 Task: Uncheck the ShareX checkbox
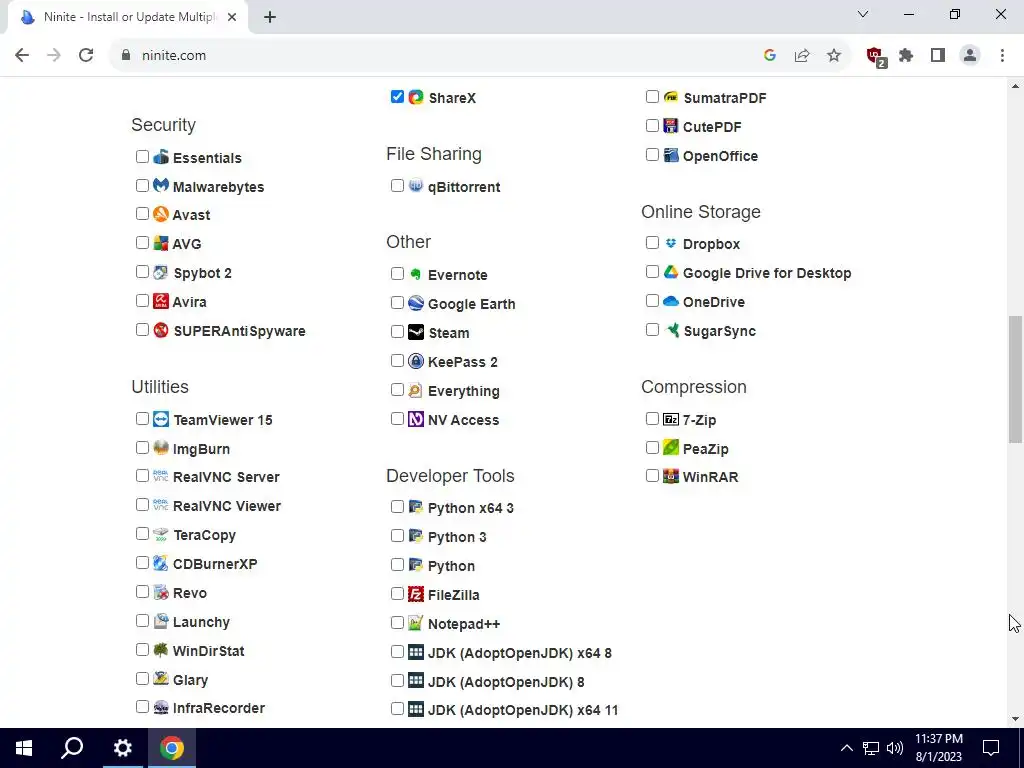click(397, 97)
